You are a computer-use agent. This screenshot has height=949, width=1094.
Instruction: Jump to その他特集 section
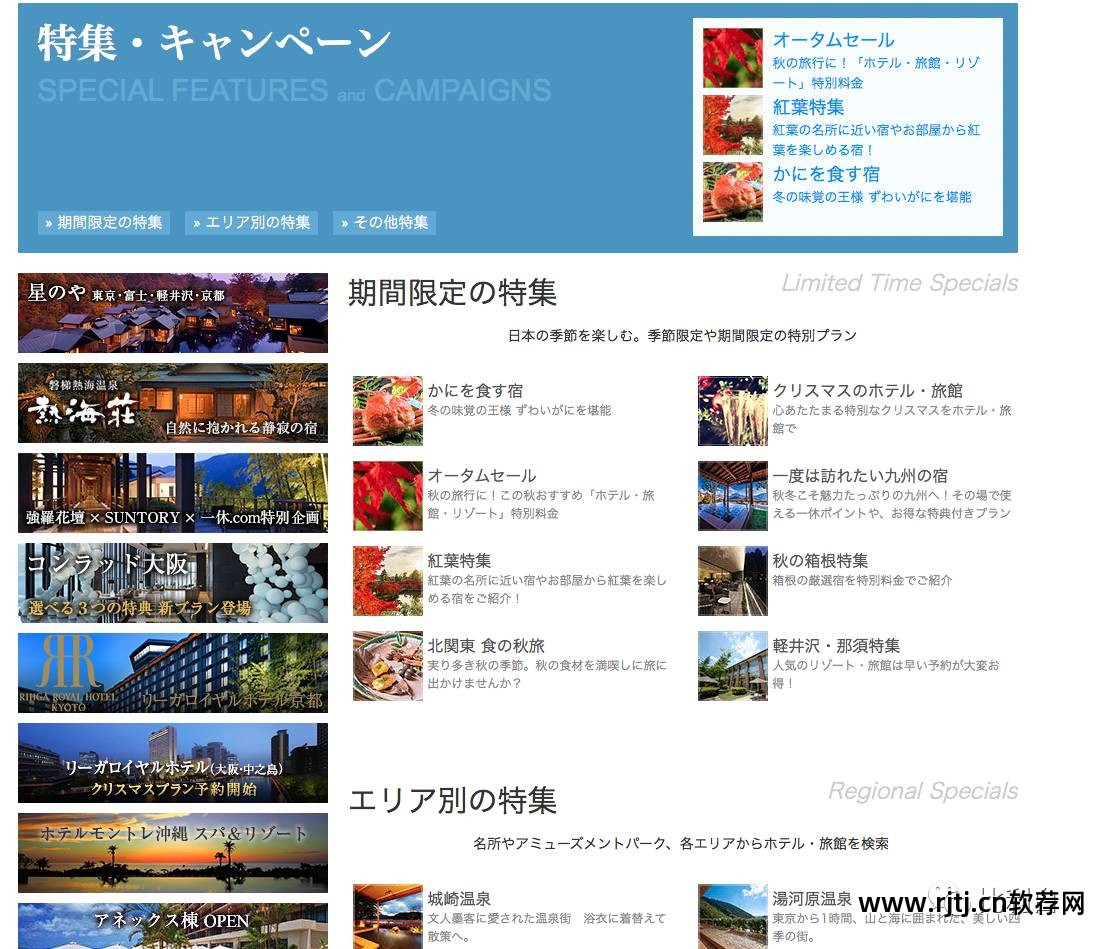(x=384, y=223)
